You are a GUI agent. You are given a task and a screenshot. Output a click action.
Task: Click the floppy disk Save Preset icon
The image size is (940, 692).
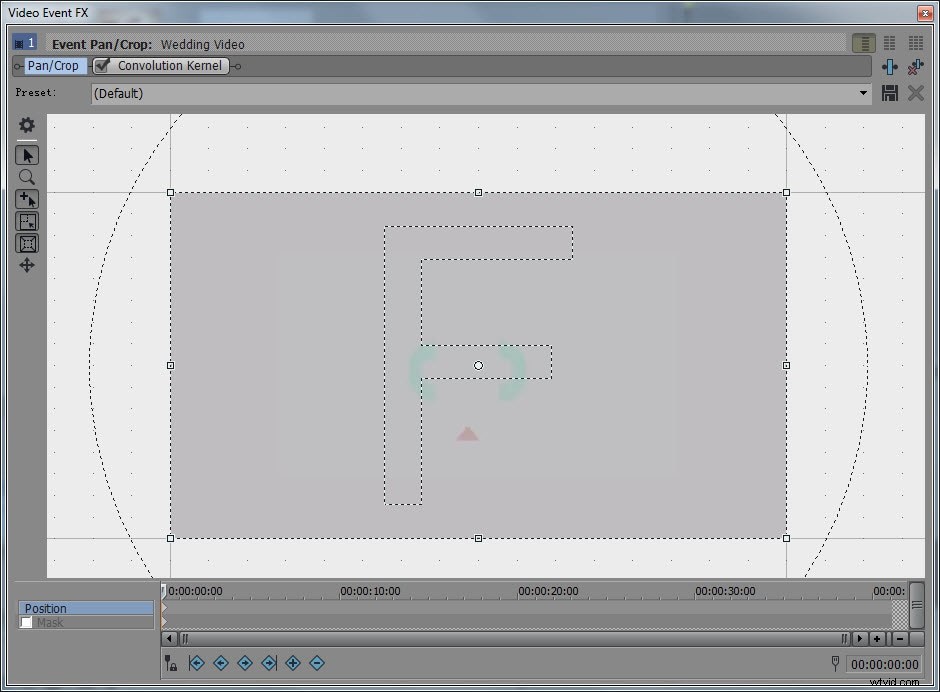(x=889, y=93)
